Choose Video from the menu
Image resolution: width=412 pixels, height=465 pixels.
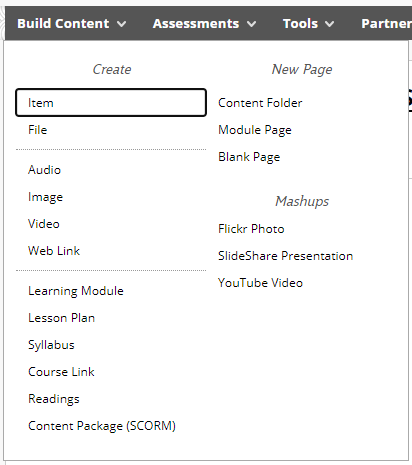(x=44, y=224)
